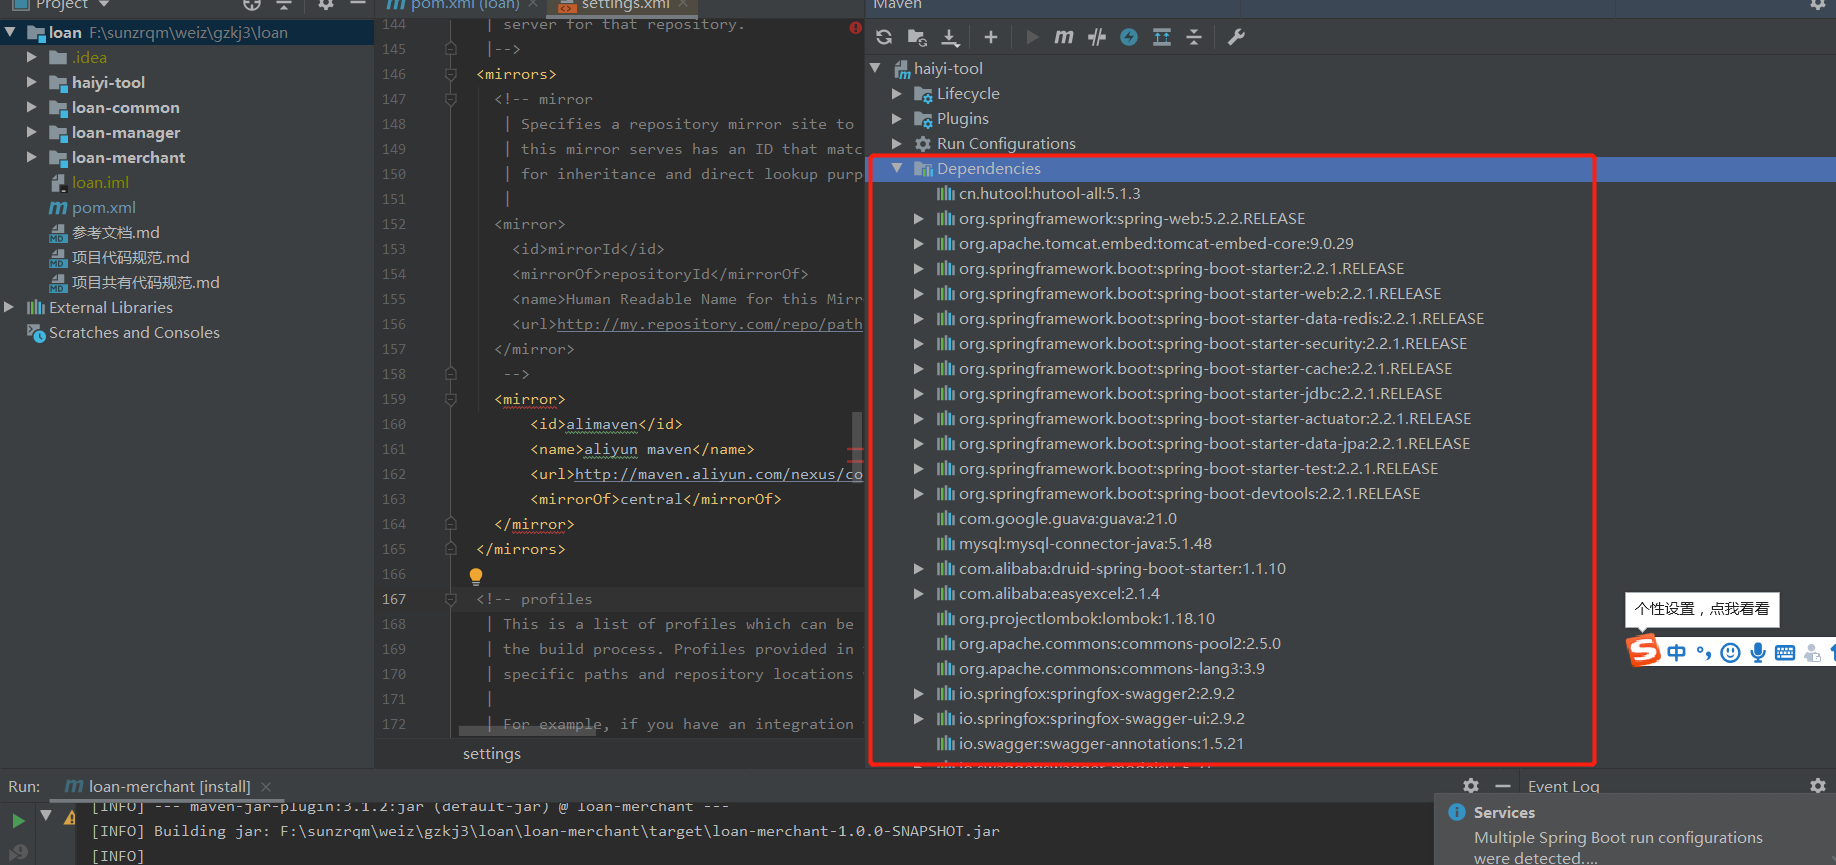The width and height of the screenshot is (1836, 865).
Task: Expand Run Configurations in Maven panel
Action: pos(897,143)
